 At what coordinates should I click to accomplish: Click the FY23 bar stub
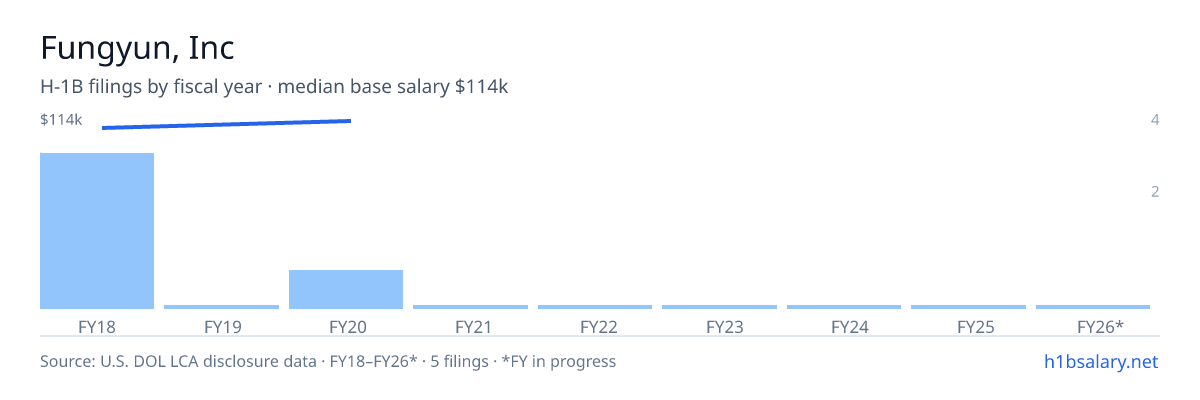719,307
